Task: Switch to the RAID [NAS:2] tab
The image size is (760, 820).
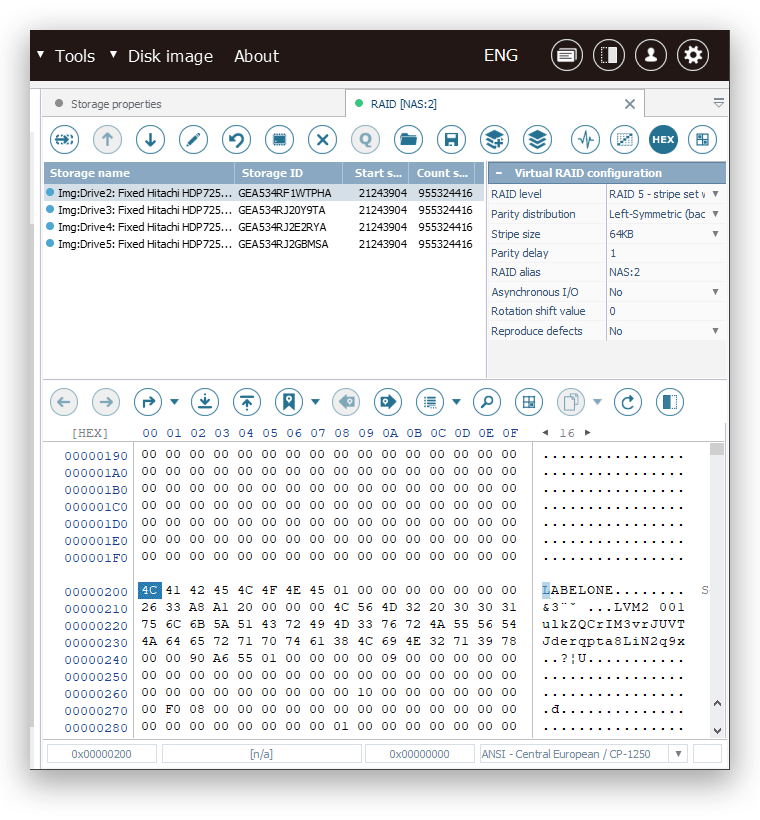Action: click(x=494, y=104)
